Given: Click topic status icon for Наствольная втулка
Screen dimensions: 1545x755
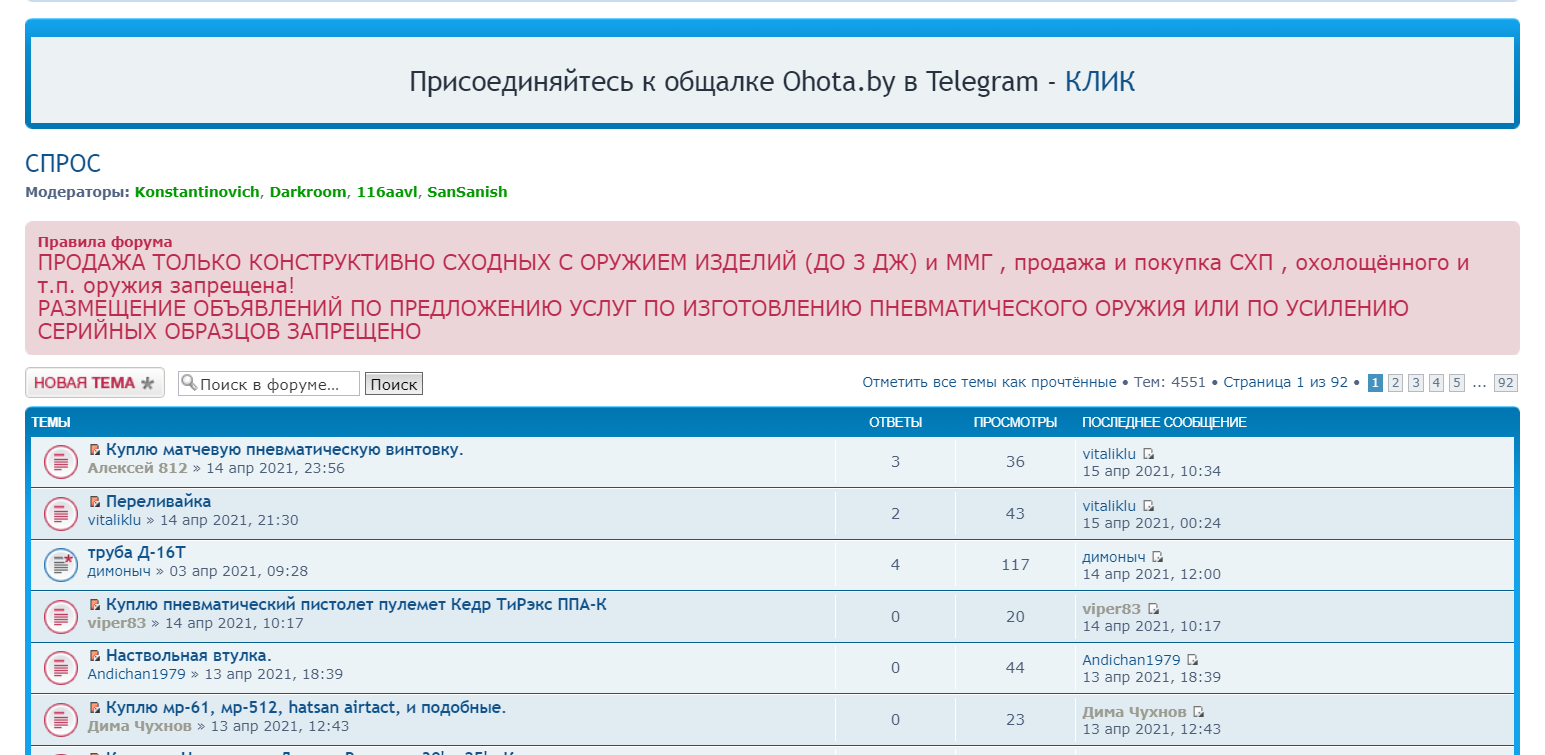Looking at the screenshot, I should 61,668.
